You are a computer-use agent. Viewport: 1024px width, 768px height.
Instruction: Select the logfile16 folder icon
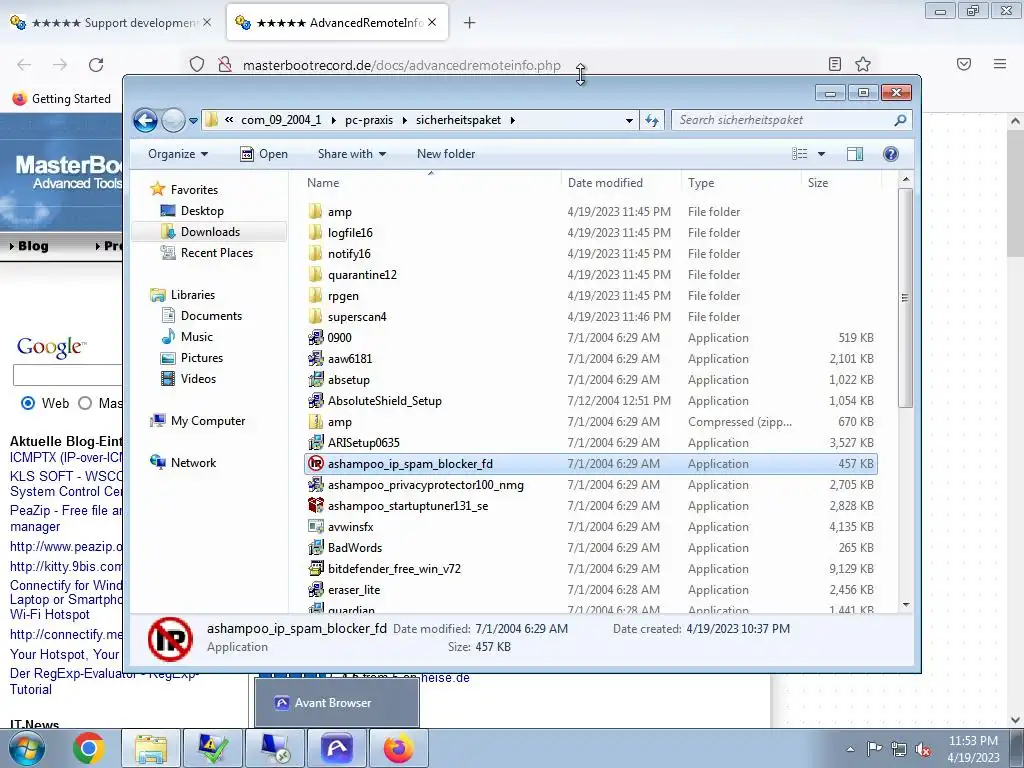[315, 232]
